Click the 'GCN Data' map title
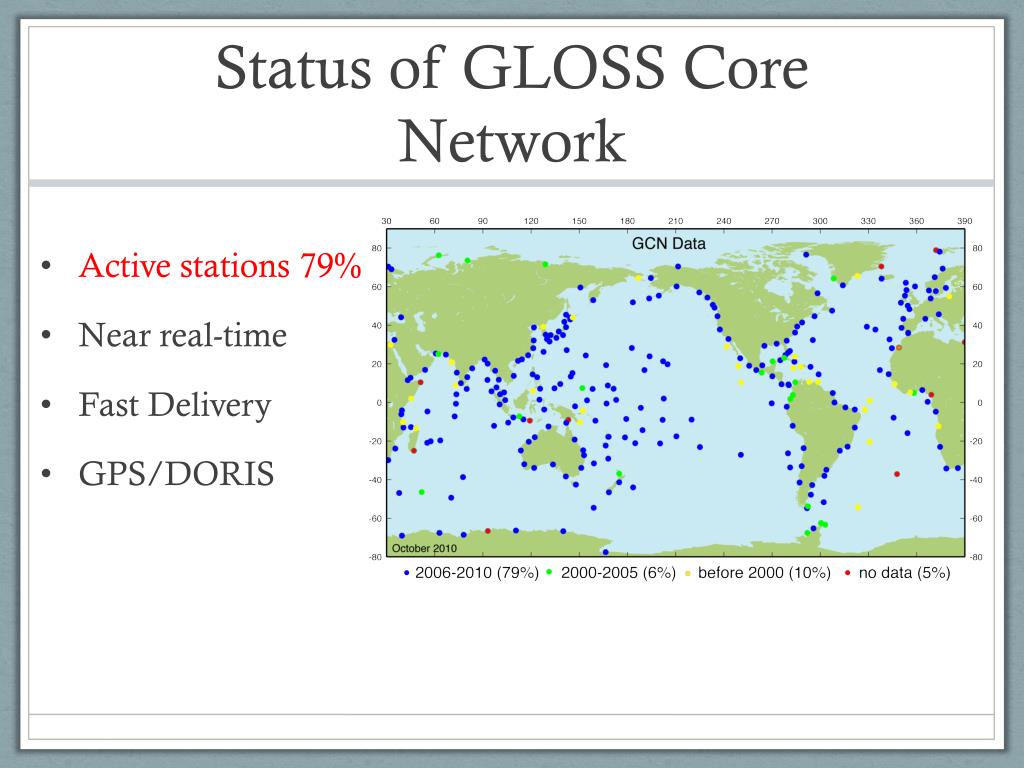 pyautogui.click(x=669, y=244)
